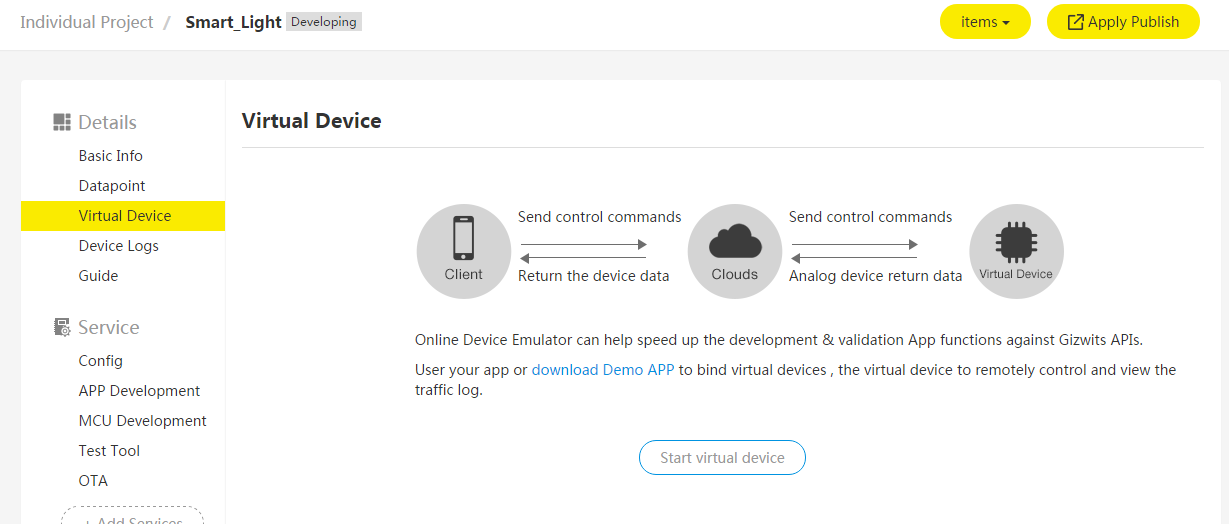This screenshot has width=1229, height=524.
Task: Open Guide in sidebar
Action: pyautogui.click(x=98, y=276)
